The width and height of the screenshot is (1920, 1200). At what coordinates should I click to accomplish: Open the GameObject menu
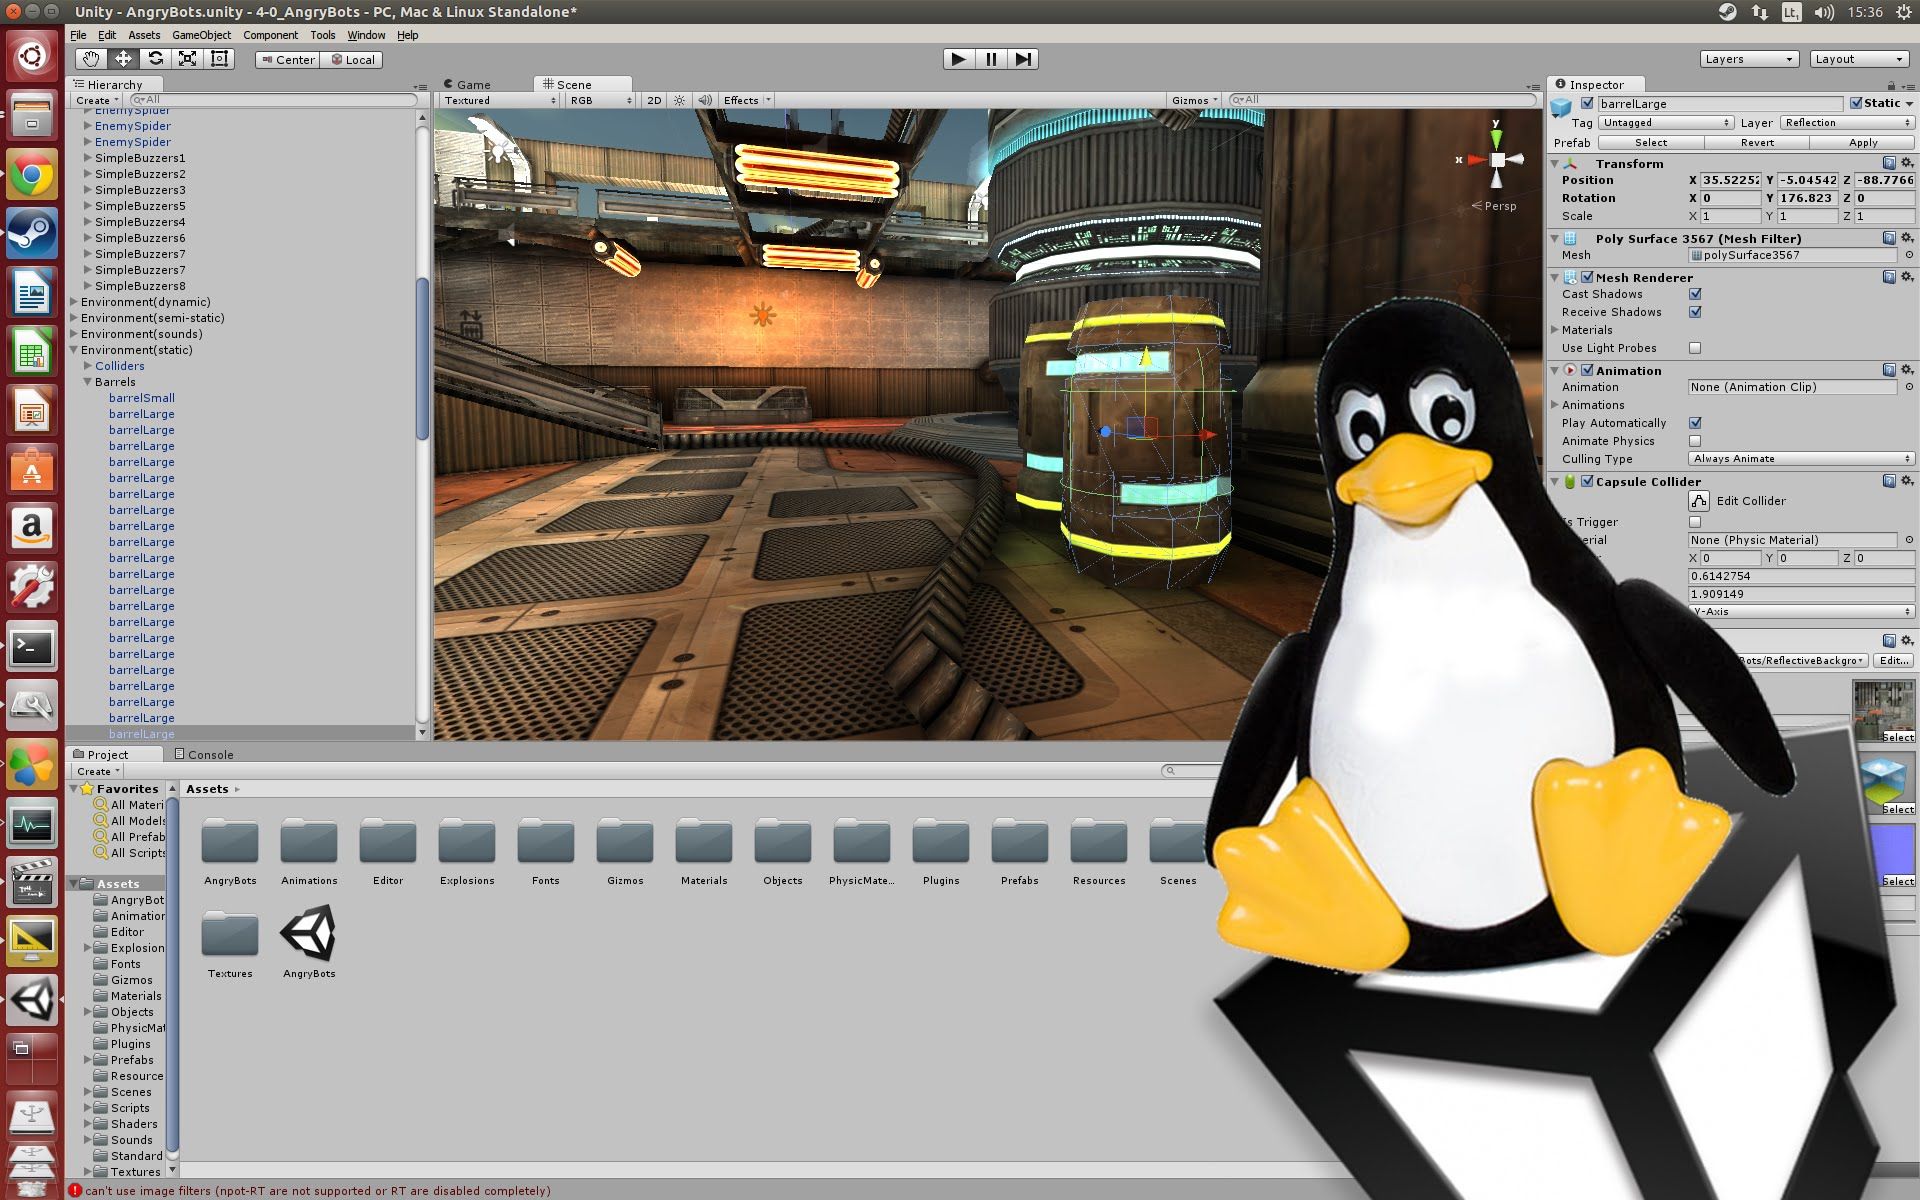click(201, 35)
